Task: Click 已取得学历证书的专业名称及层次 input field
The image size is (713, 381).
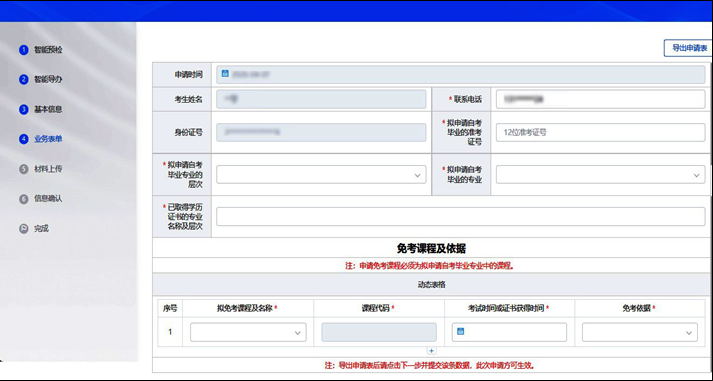Action: point(461,216)
